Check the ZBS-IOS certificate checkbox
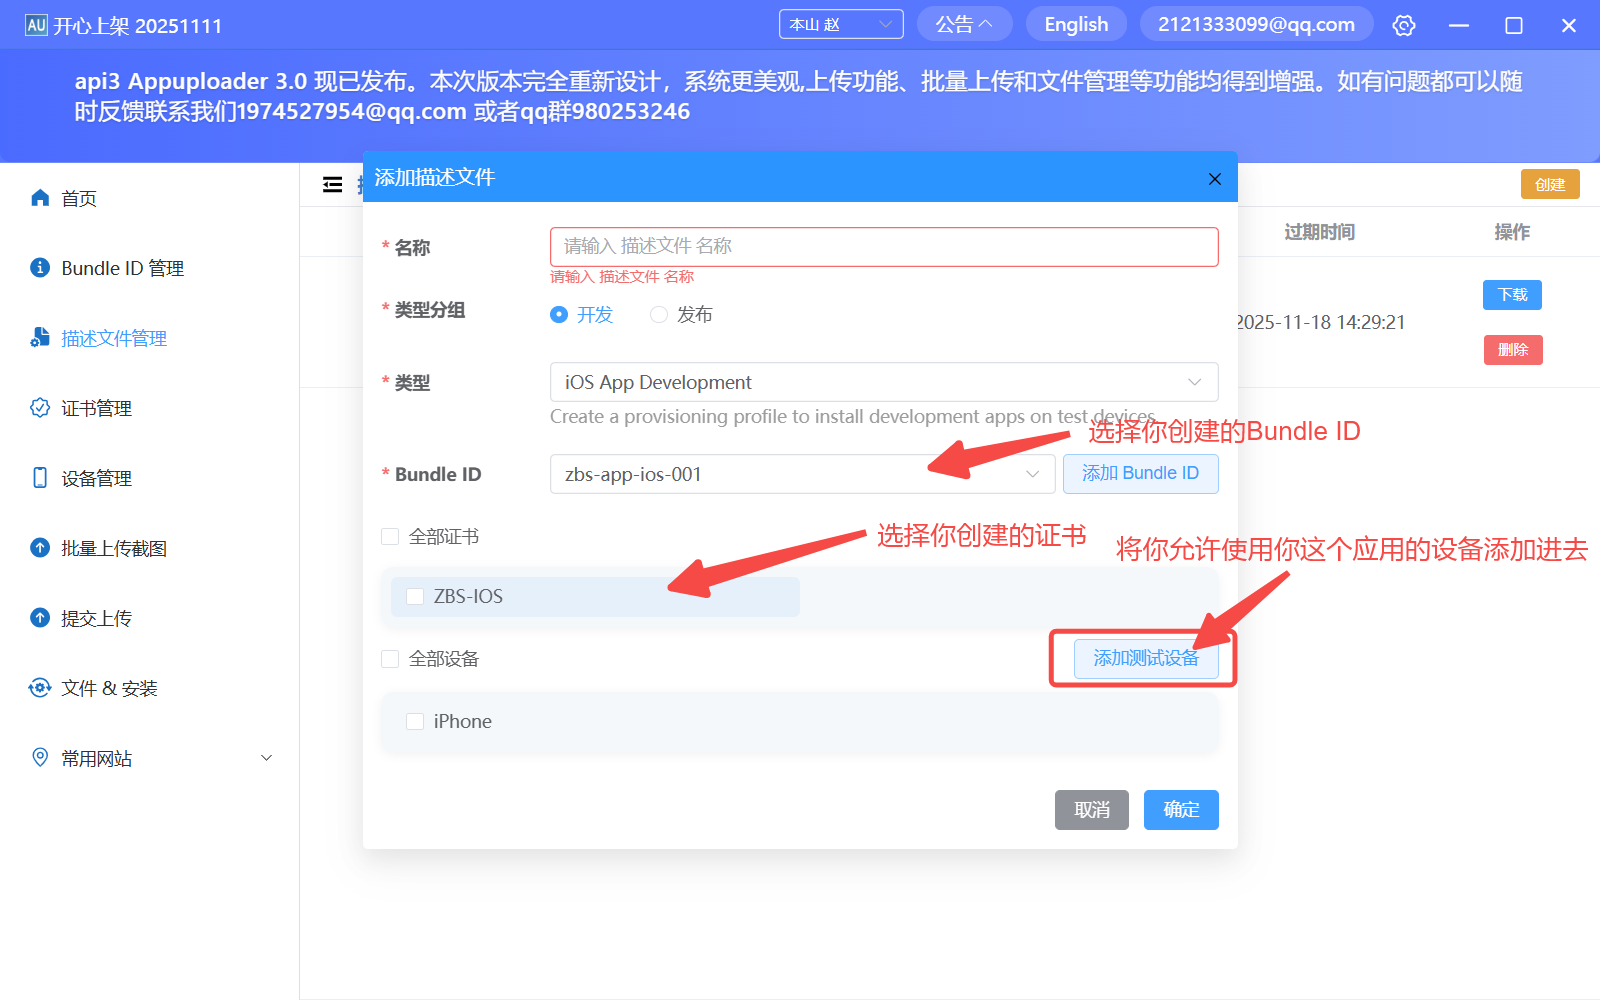 (415, 596)
